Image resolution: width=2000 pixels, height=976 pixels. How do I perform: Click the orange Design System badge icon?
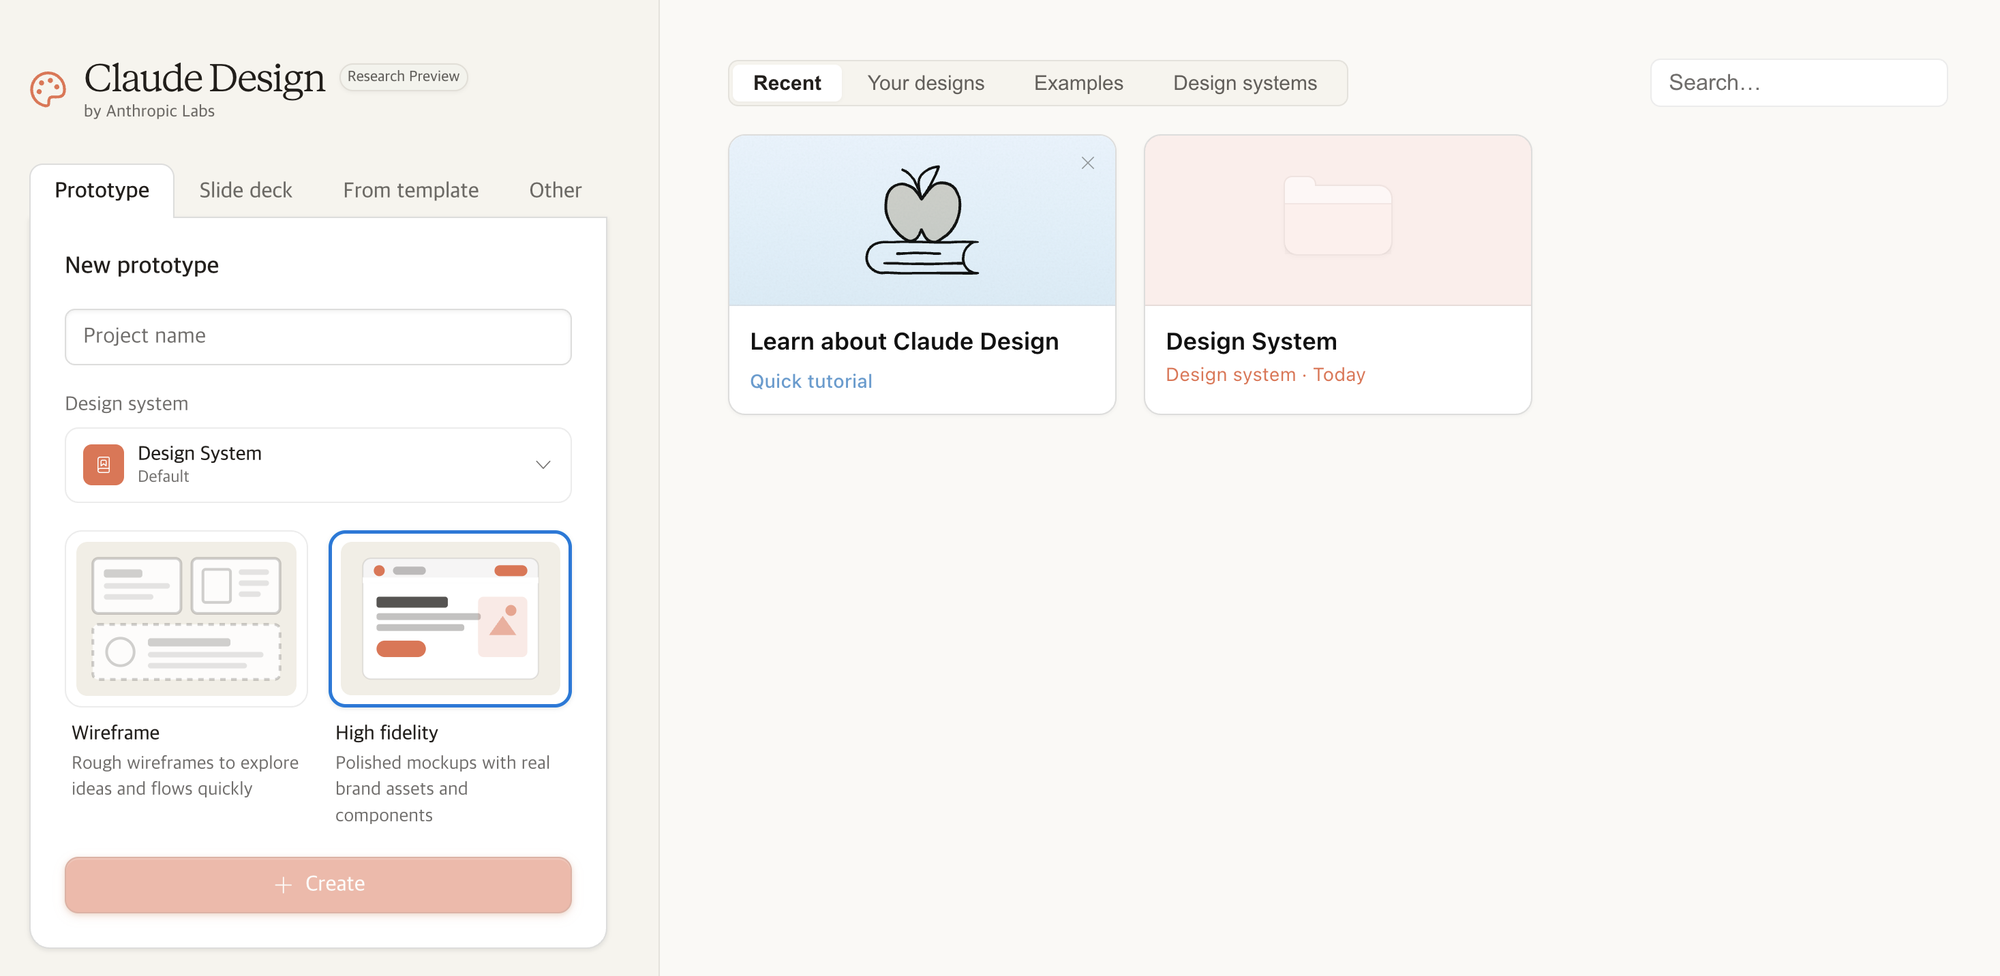103,465
